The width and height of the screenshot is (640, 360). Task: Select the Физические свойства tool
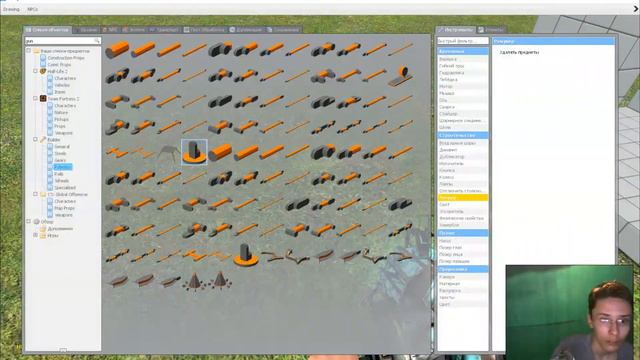(x=461, y=218)
